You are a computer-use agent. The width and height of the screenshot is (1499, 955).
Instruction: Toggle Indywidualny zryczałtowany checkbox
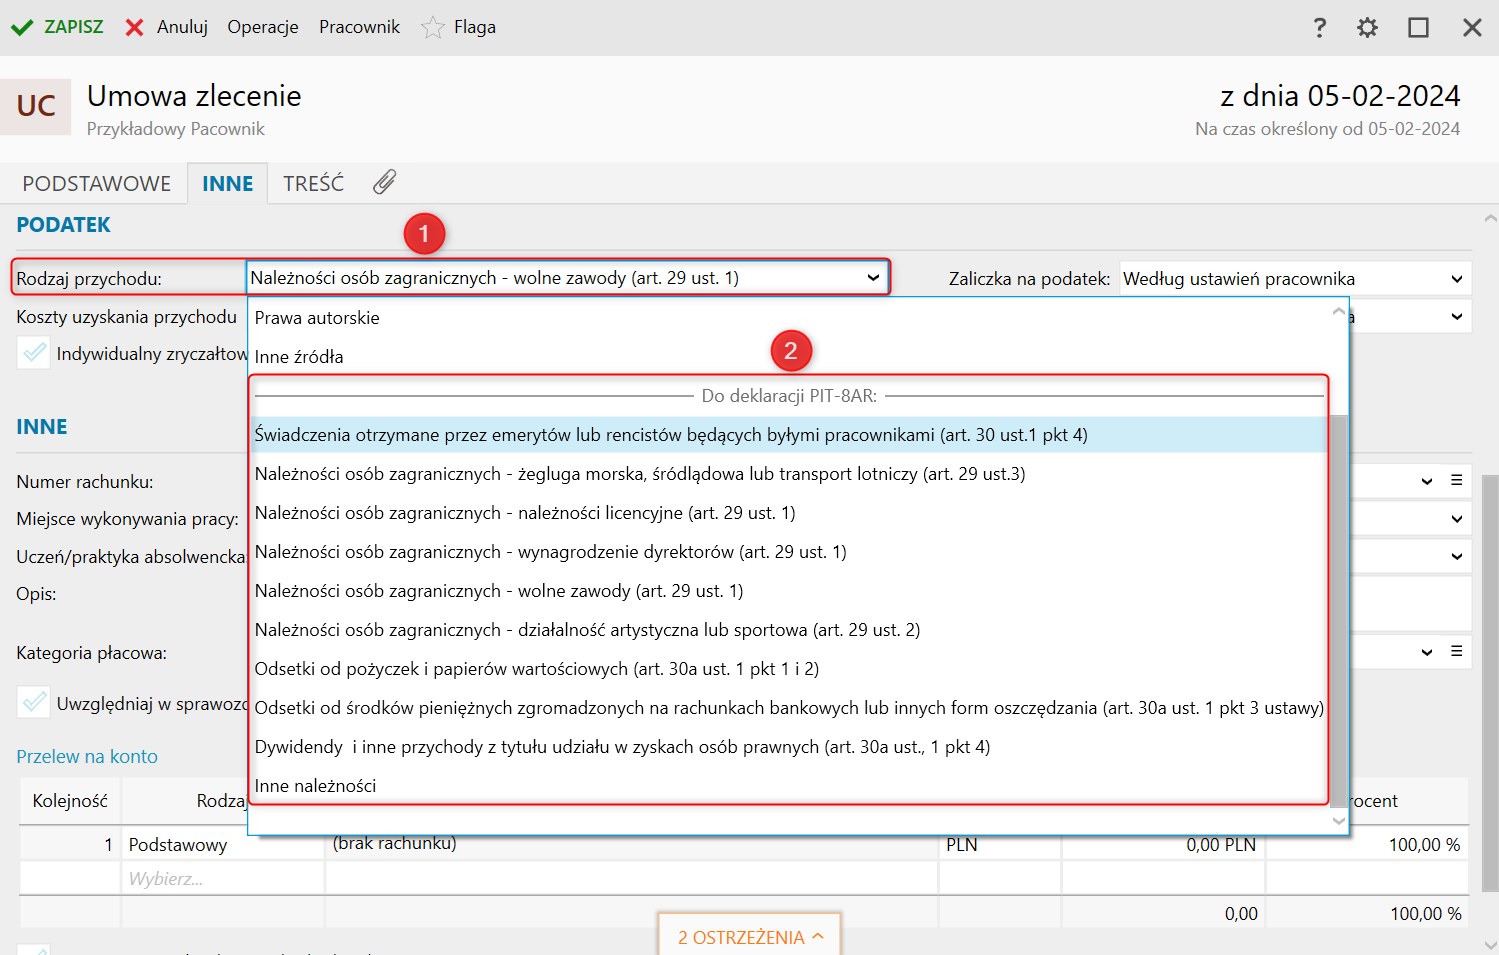(34, 353)
